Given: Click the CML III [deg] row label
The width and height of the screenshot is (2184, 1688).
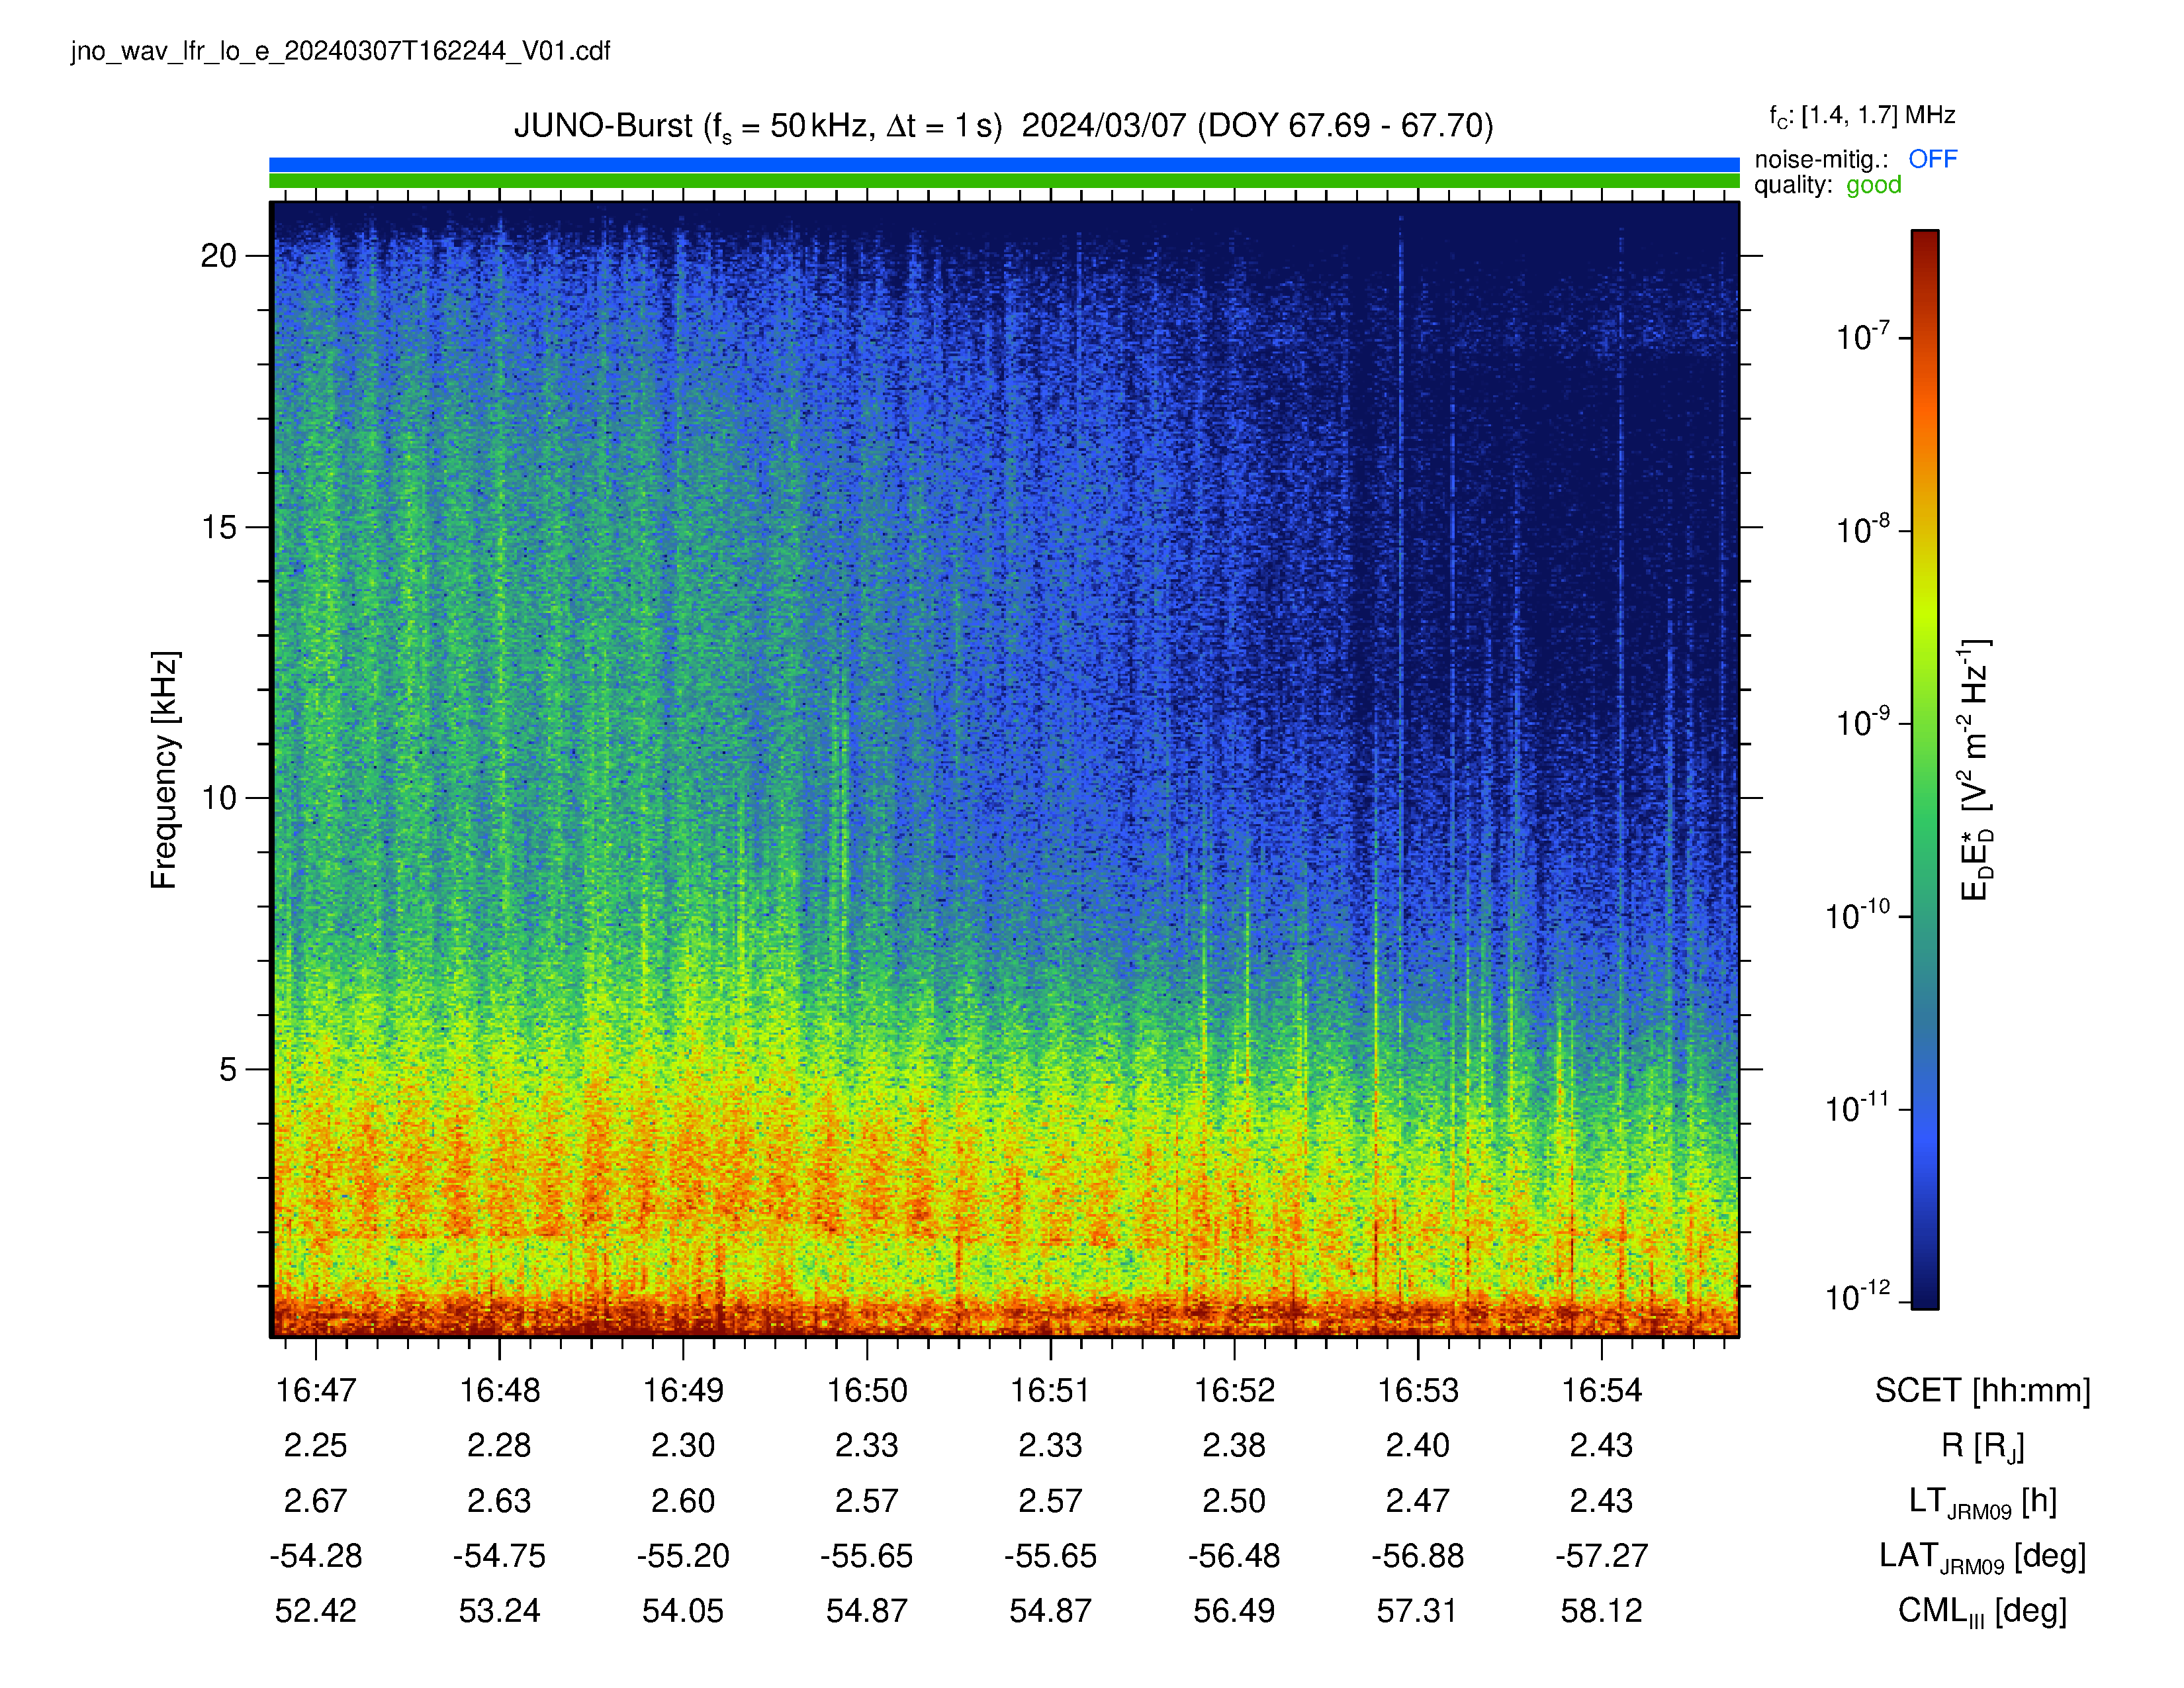Looking at the screenshot, I should tap(1982, 1611).
